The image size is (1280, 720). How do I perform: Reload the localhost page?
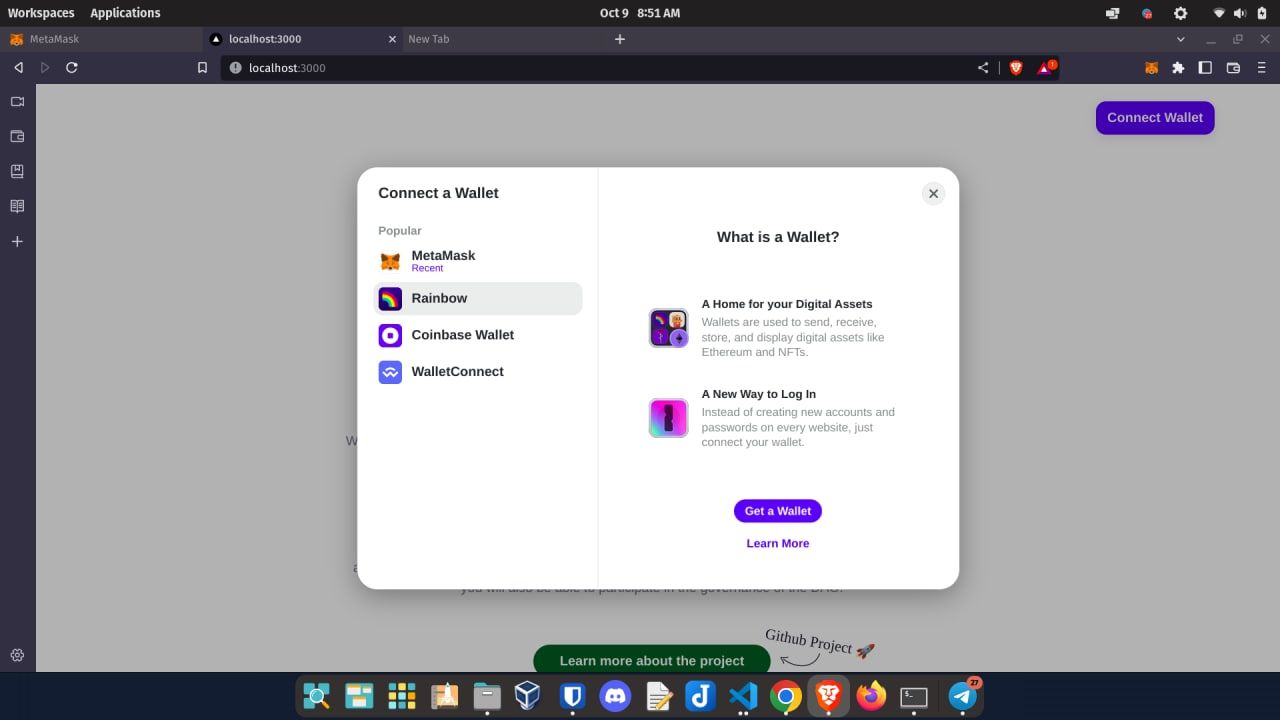[72, 67]
